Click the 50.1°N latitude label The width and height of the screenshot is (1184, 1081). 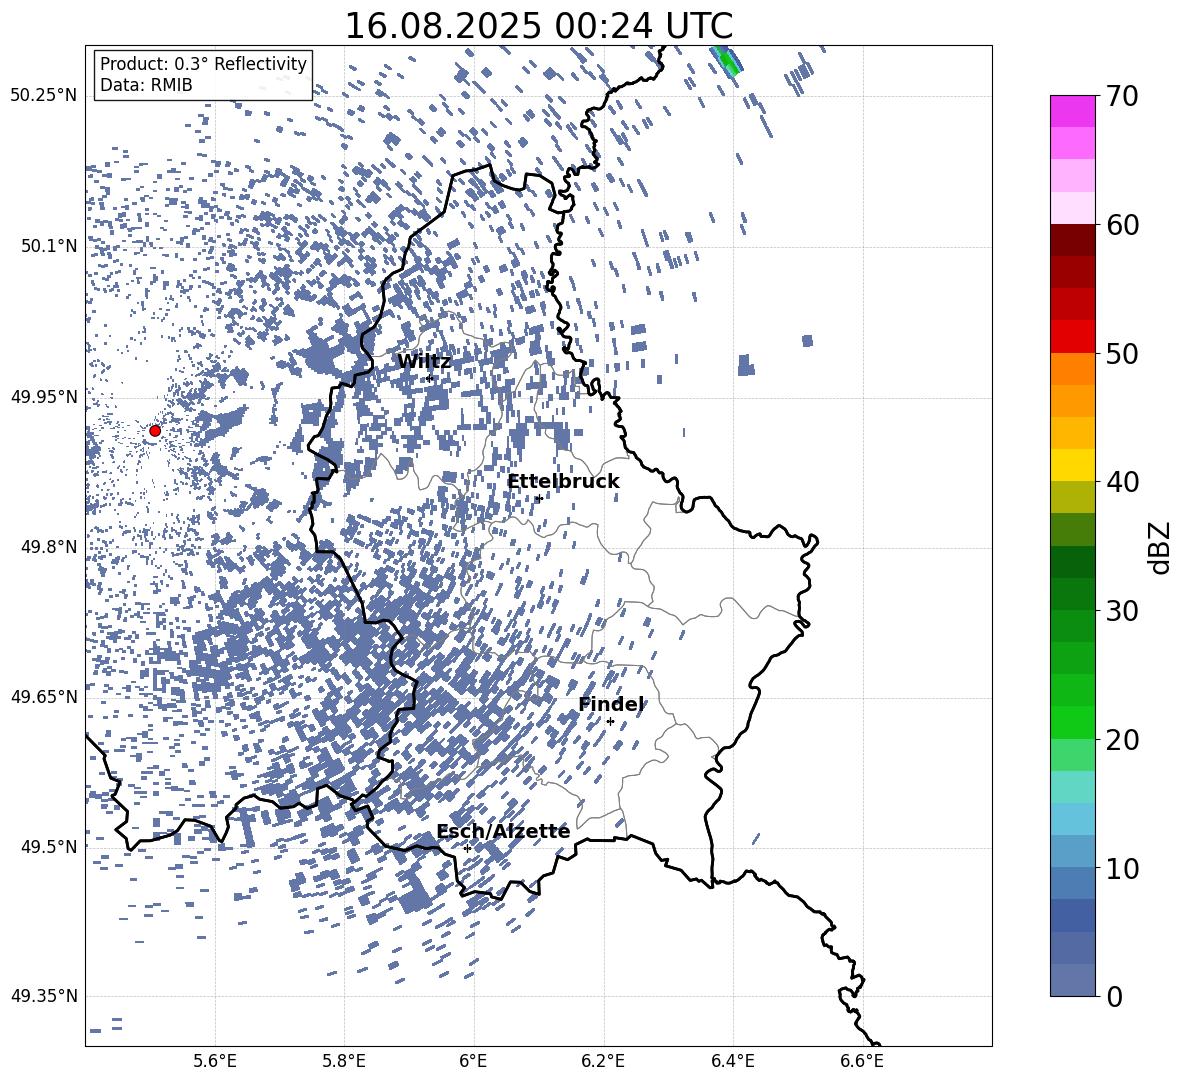[49, 246]
